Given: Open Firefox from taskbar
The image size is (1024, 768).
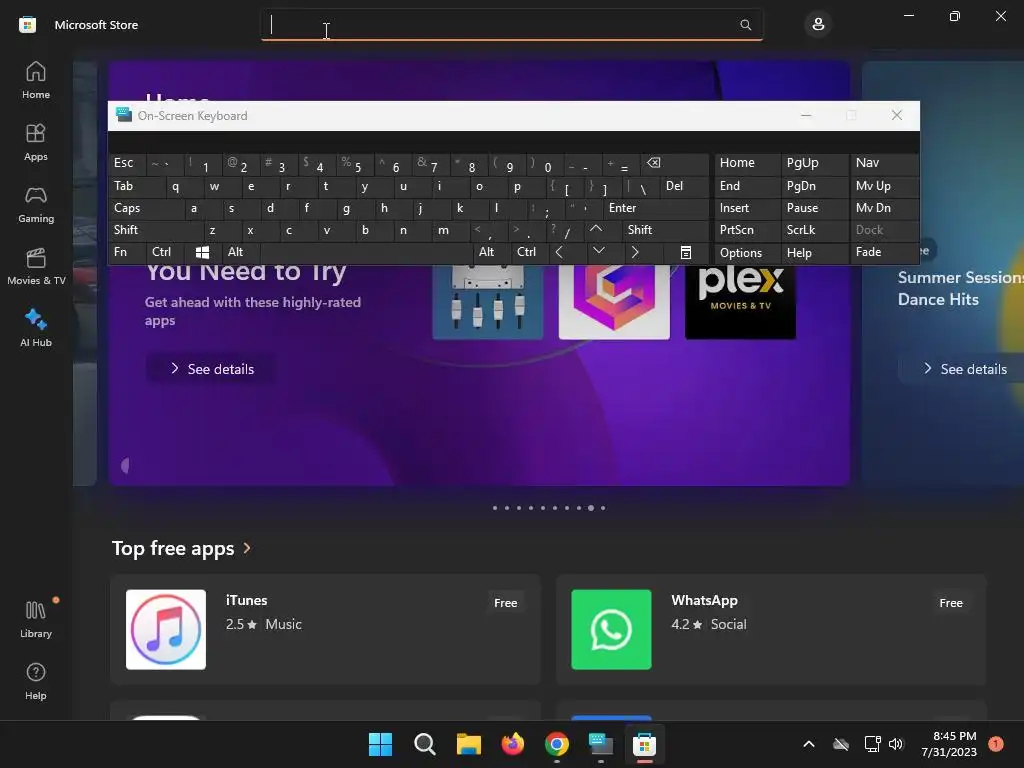Looking at the screenshot, I should 513,744.
